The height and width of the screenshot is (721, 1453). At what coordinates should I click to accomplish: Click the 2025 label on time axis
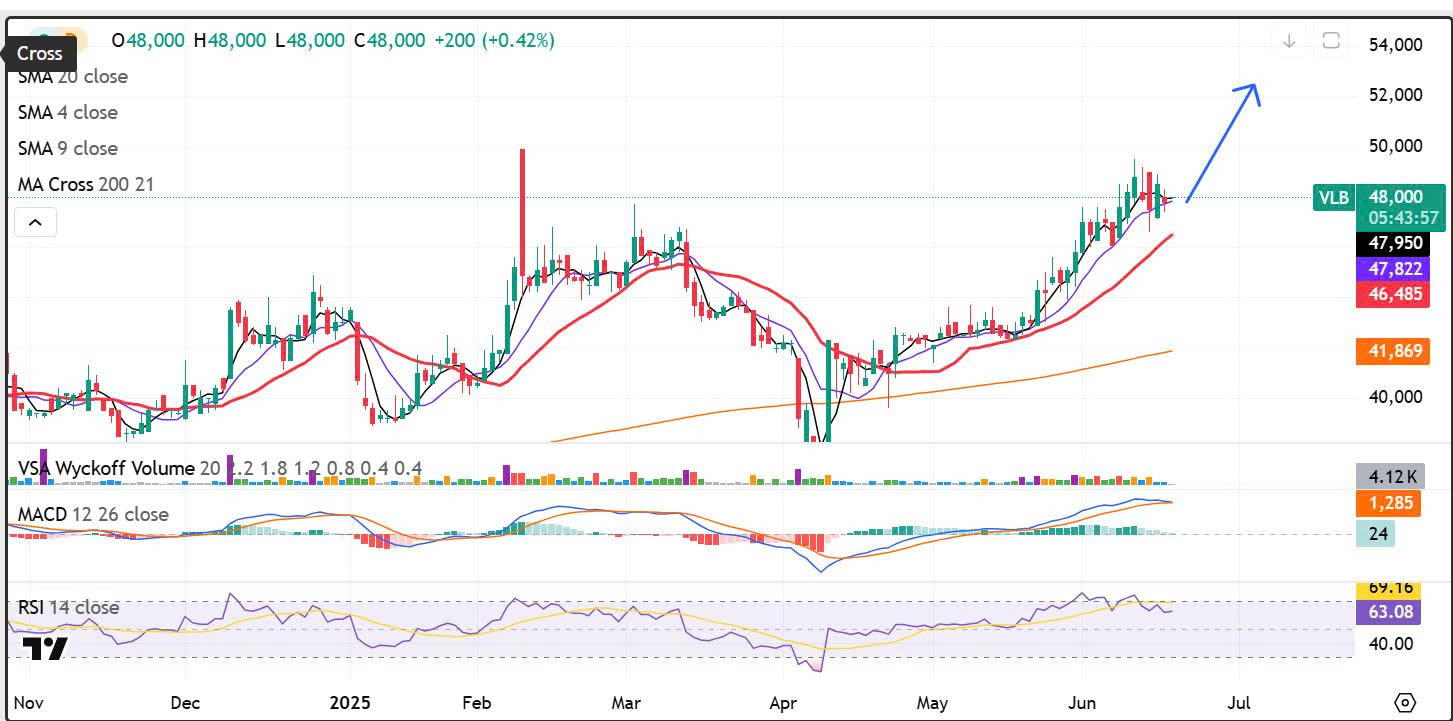click(350, 702)
